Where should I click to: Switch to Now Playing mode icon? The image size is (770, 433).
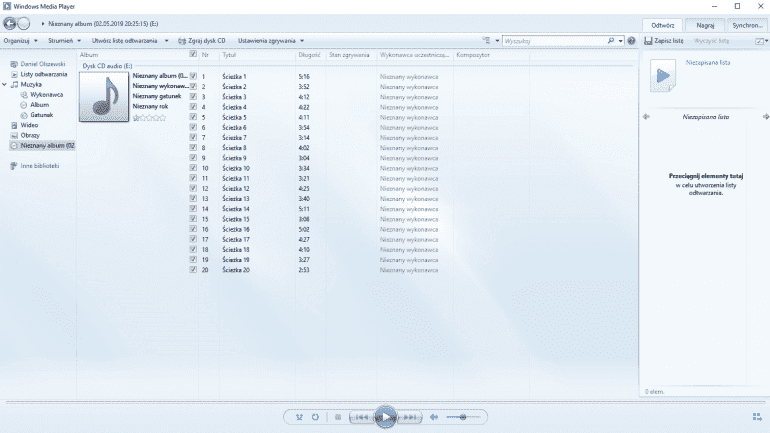point(757,417)
